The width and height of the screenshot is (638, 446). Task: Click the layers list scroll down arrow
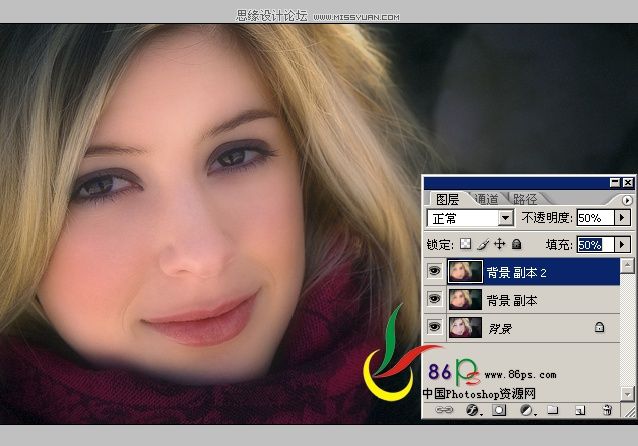pos(627,394)
